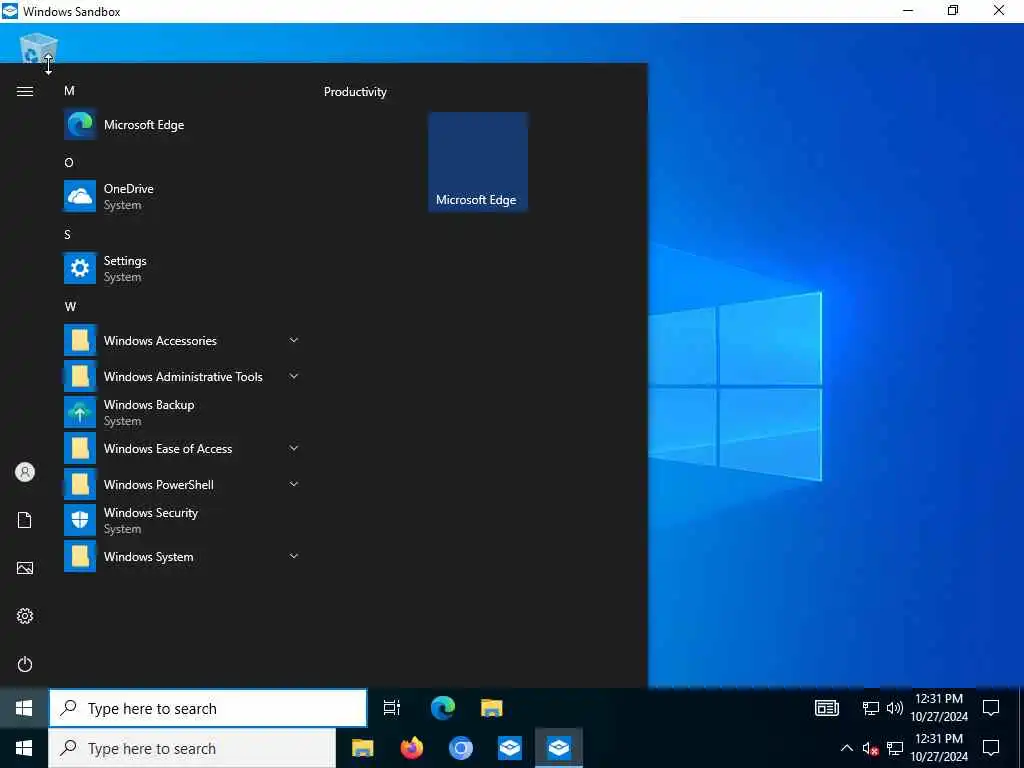The width and height of the screenshot is (1024, 768).
Task: Show hidden icons in host tray
Action: coord(846,748)
